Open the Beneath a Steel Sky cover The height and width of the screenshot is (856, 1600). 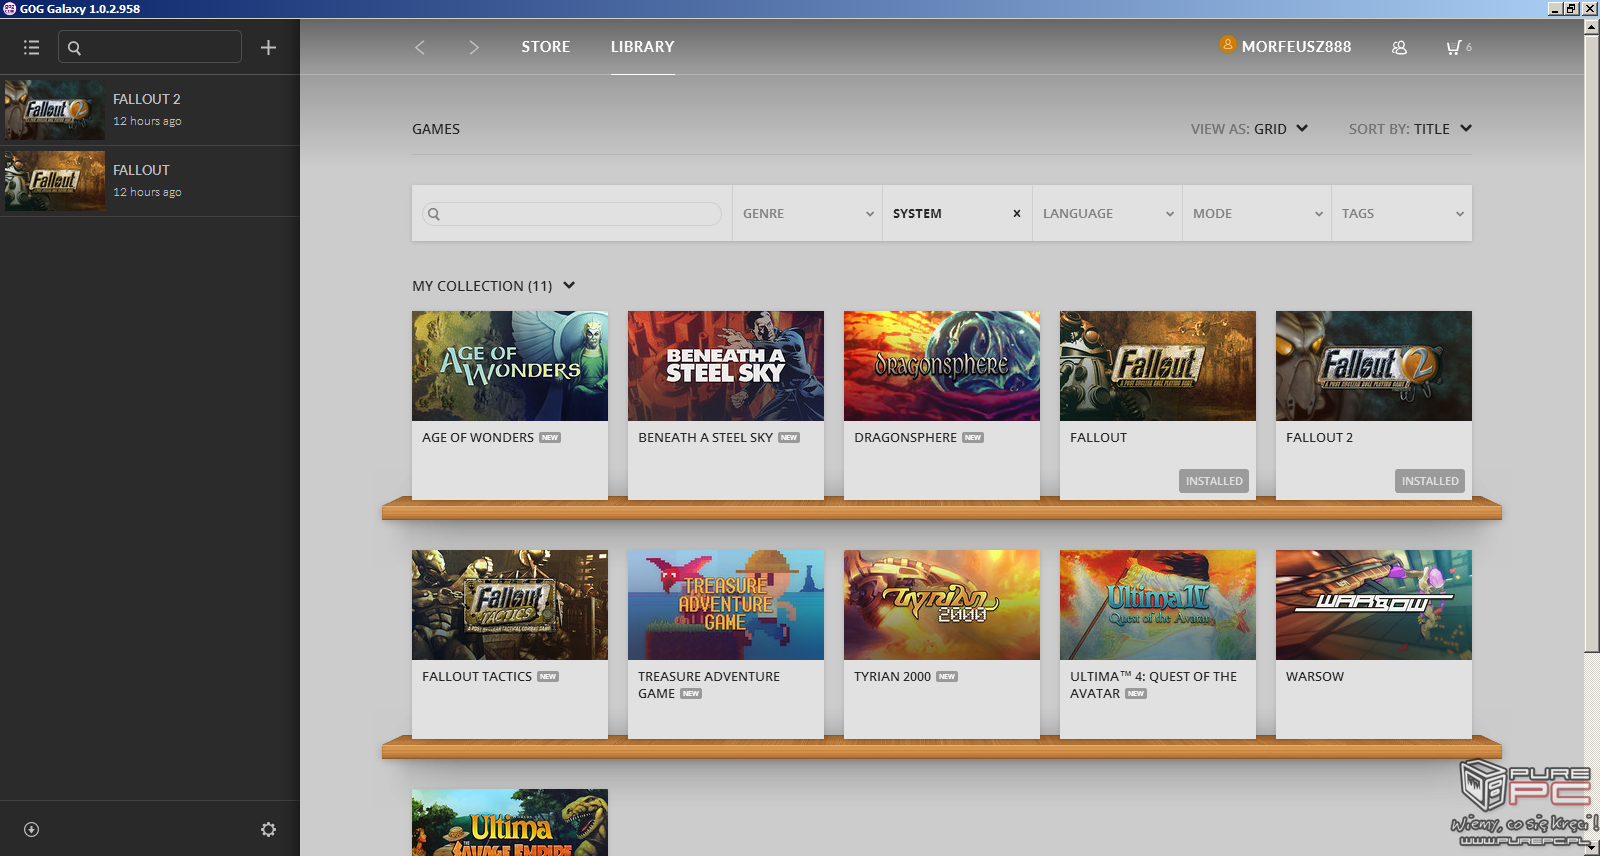[x=726, y=366]
